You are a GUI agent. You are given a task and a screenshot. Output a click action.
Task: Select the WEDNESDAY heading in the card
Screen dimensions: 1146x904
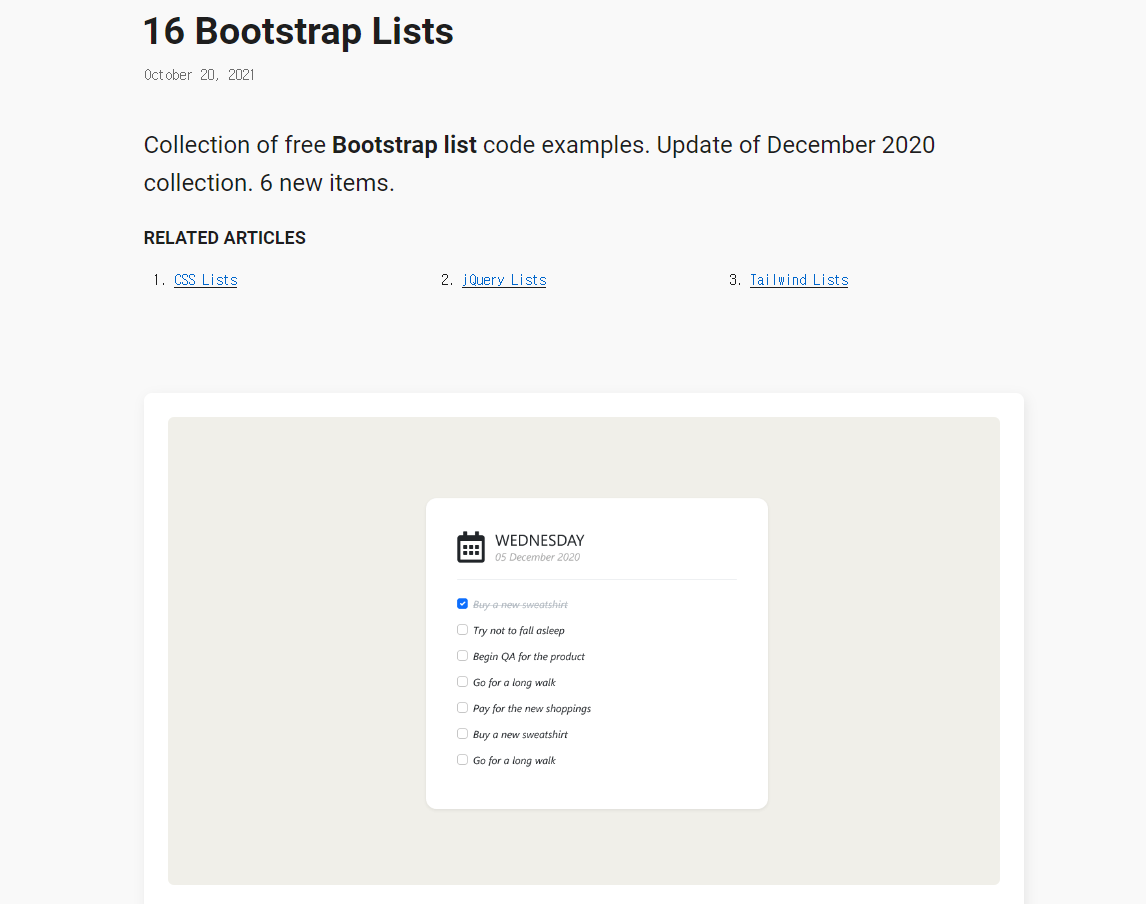point(539,541)
